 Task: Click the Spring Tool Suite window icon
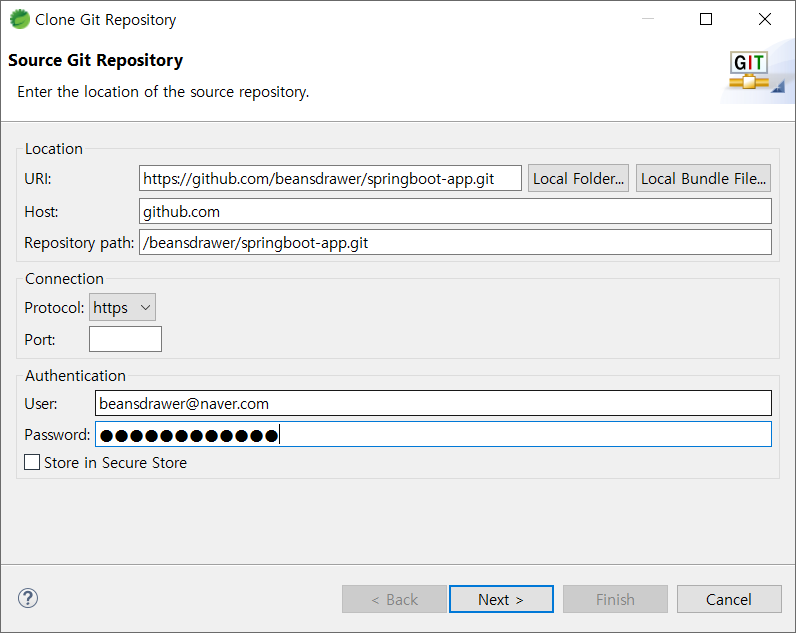20,19
